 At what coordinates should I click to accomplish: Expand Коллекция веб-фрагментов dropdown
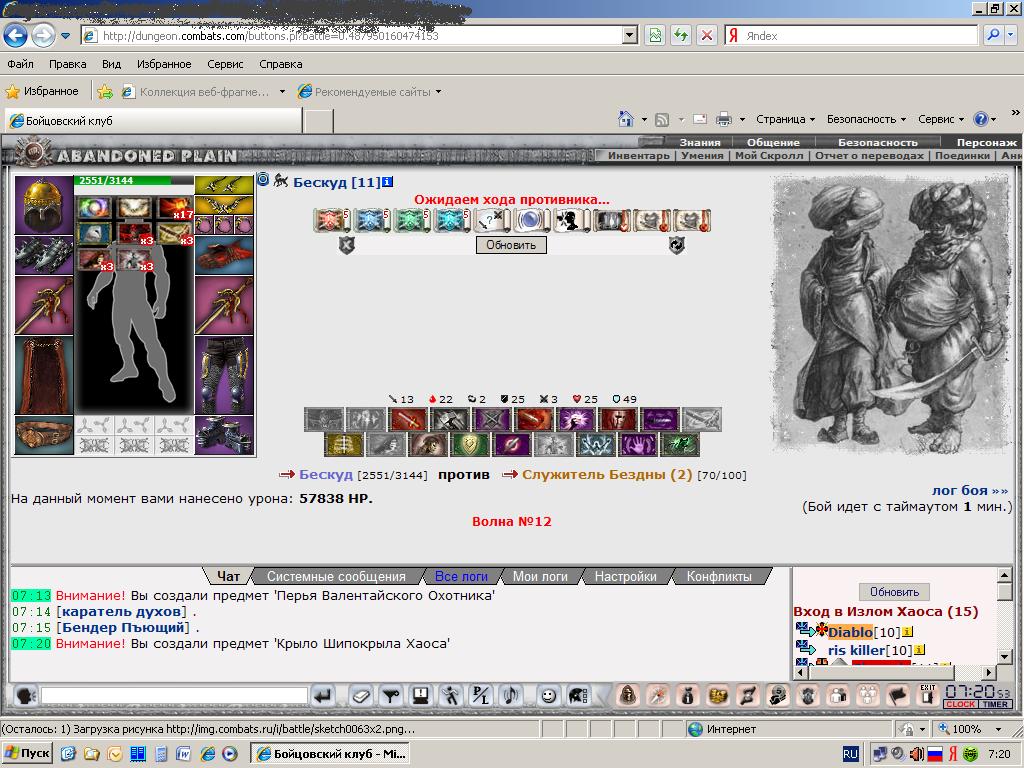click(x=282, y=91)
